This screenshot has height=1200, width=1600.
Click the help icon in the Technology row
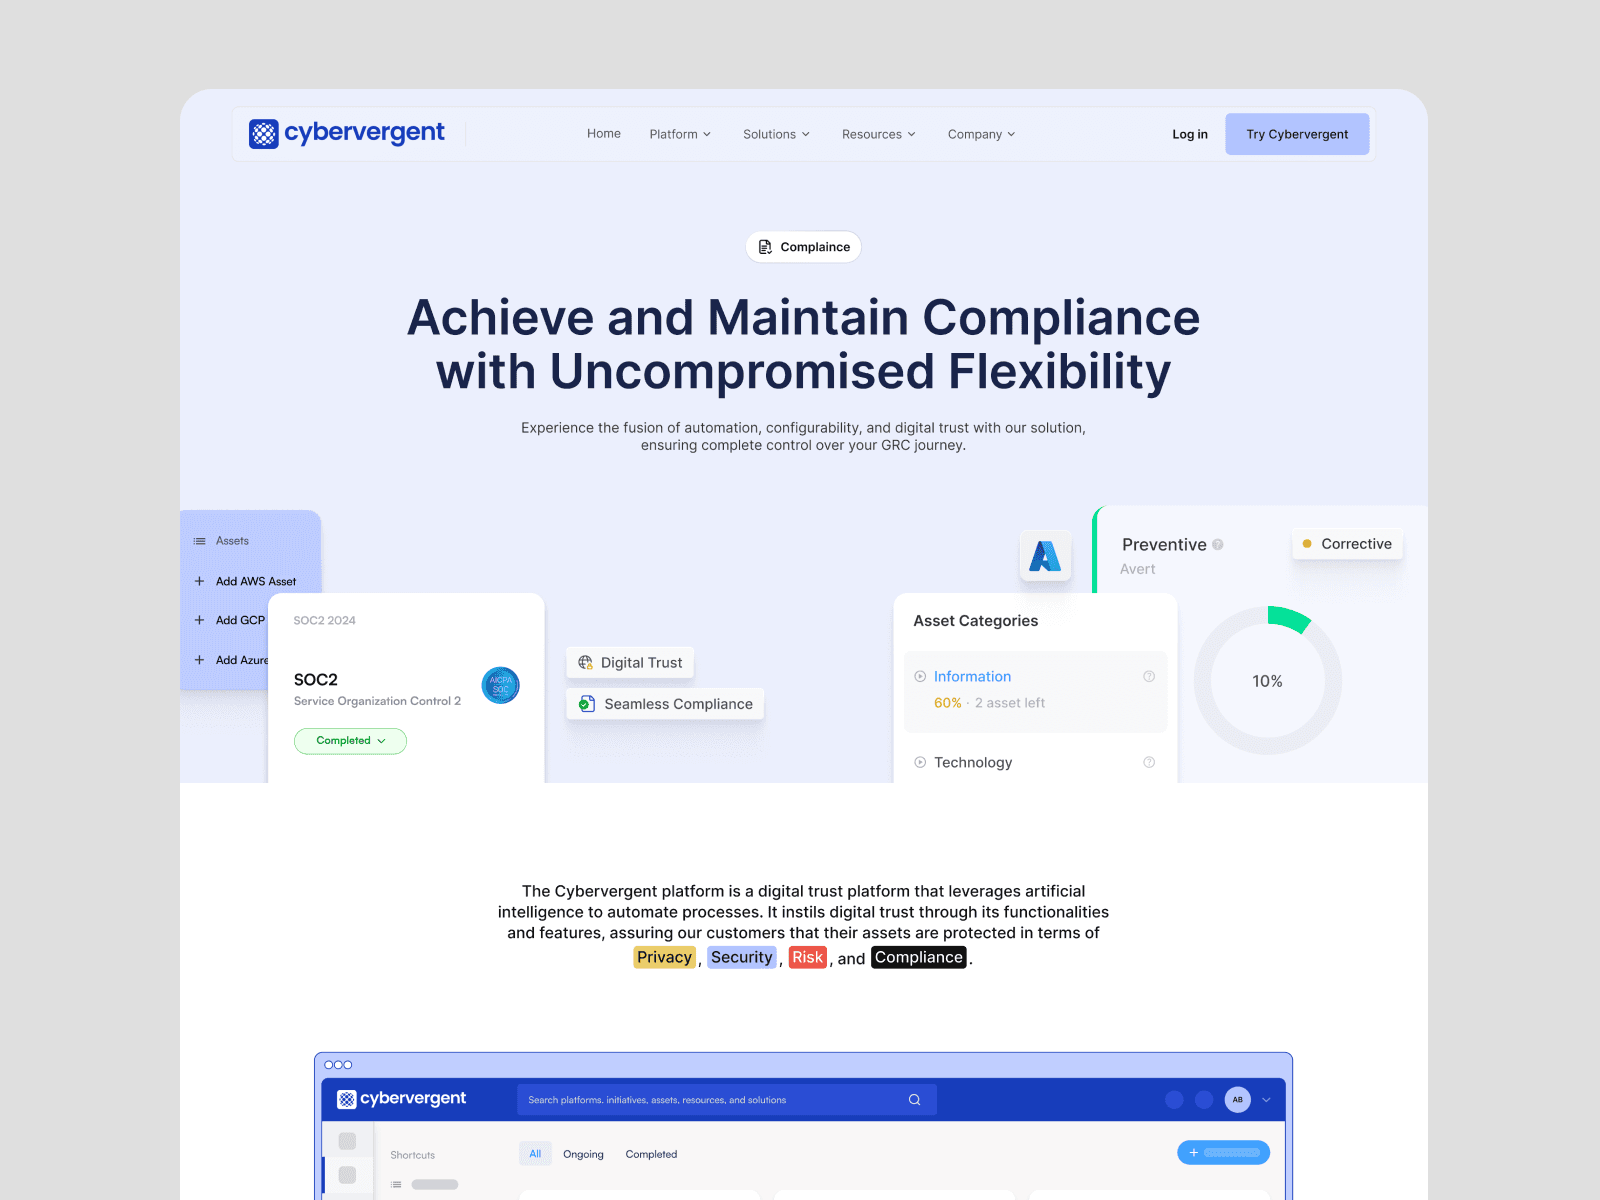(1149, 762)
